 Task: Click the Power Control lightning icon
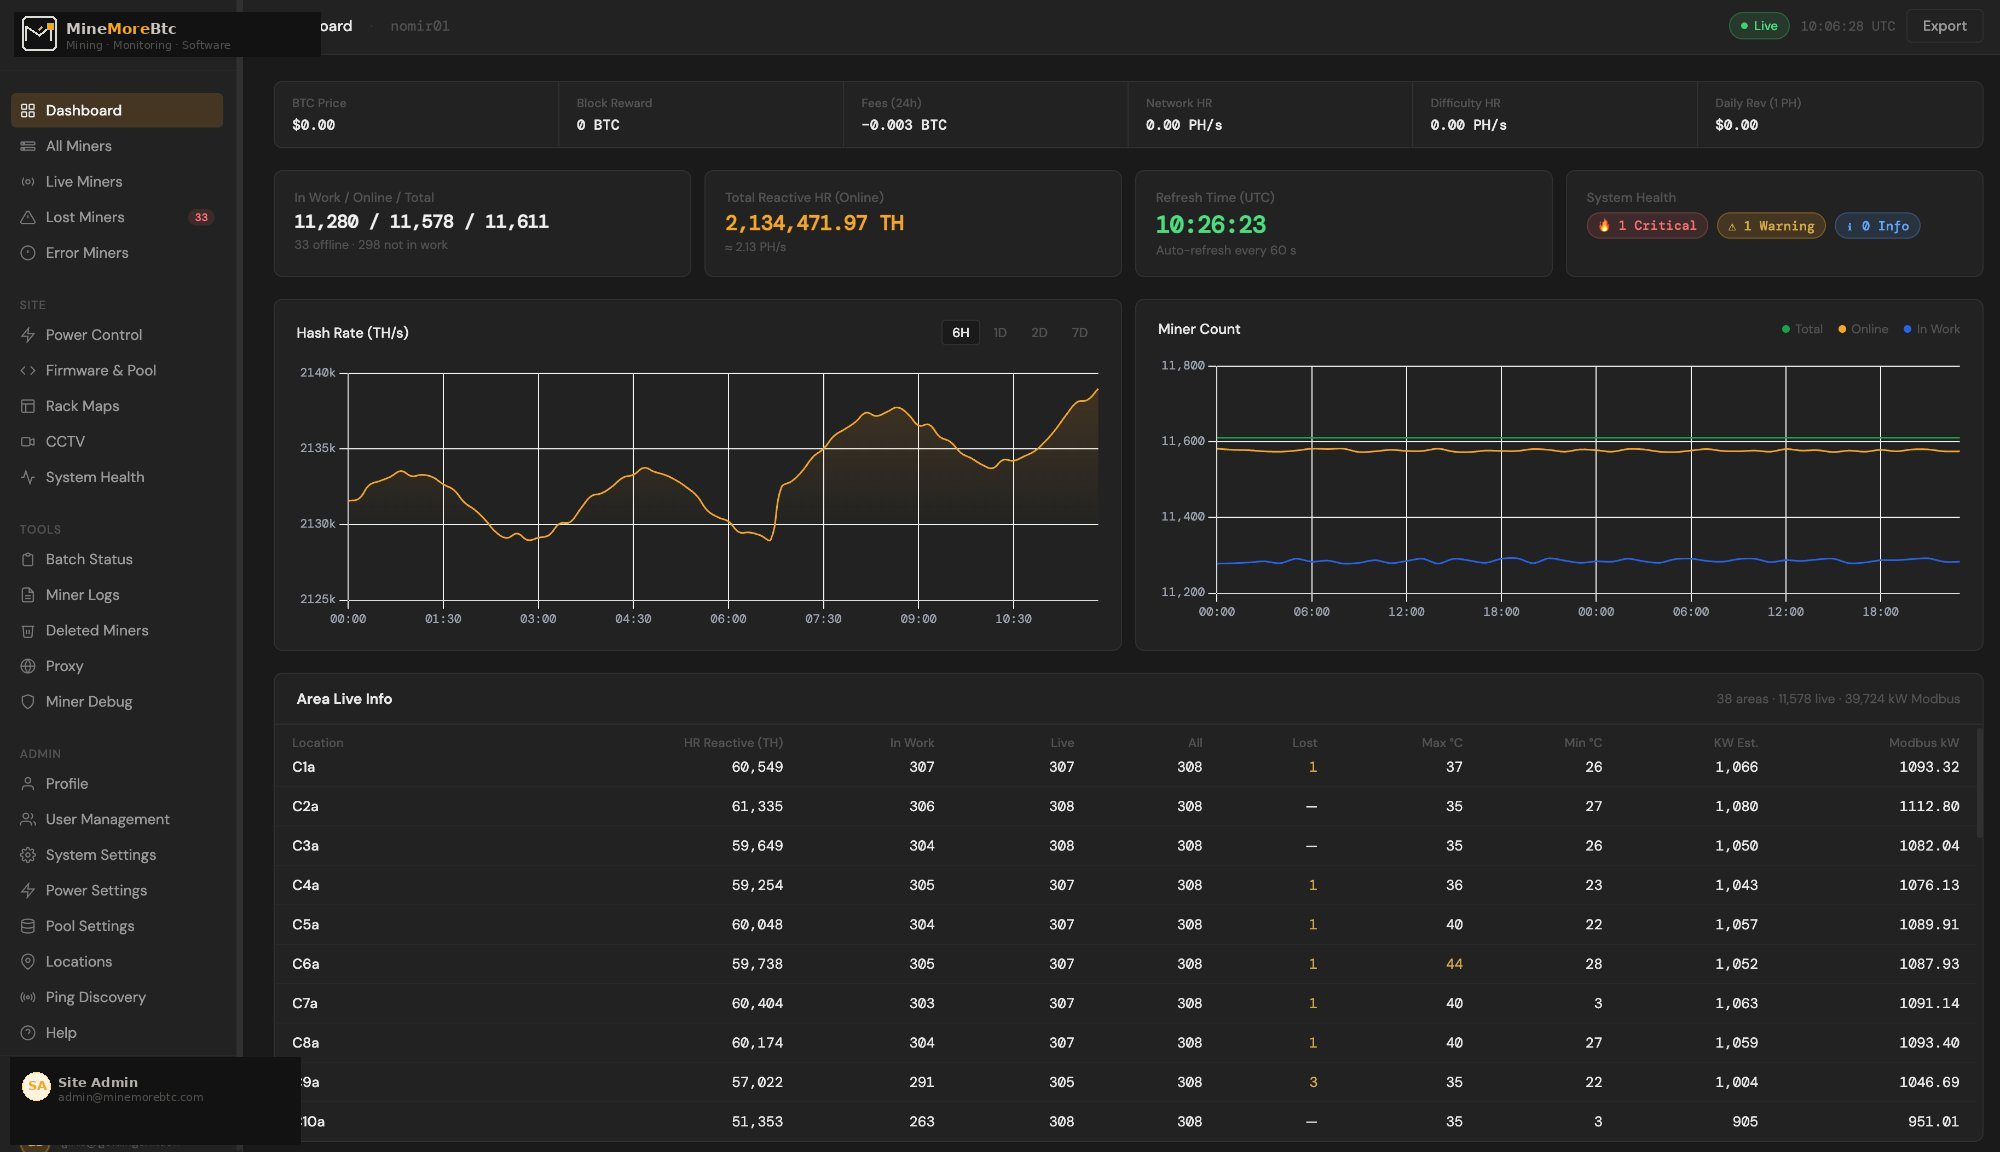(28, 334)
